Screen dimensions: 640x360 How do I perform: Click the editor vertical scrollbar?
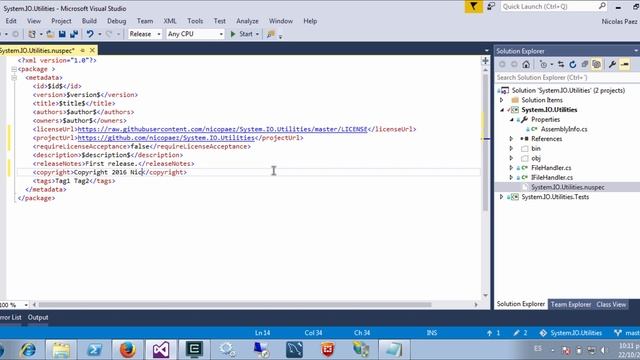[485, 142]
